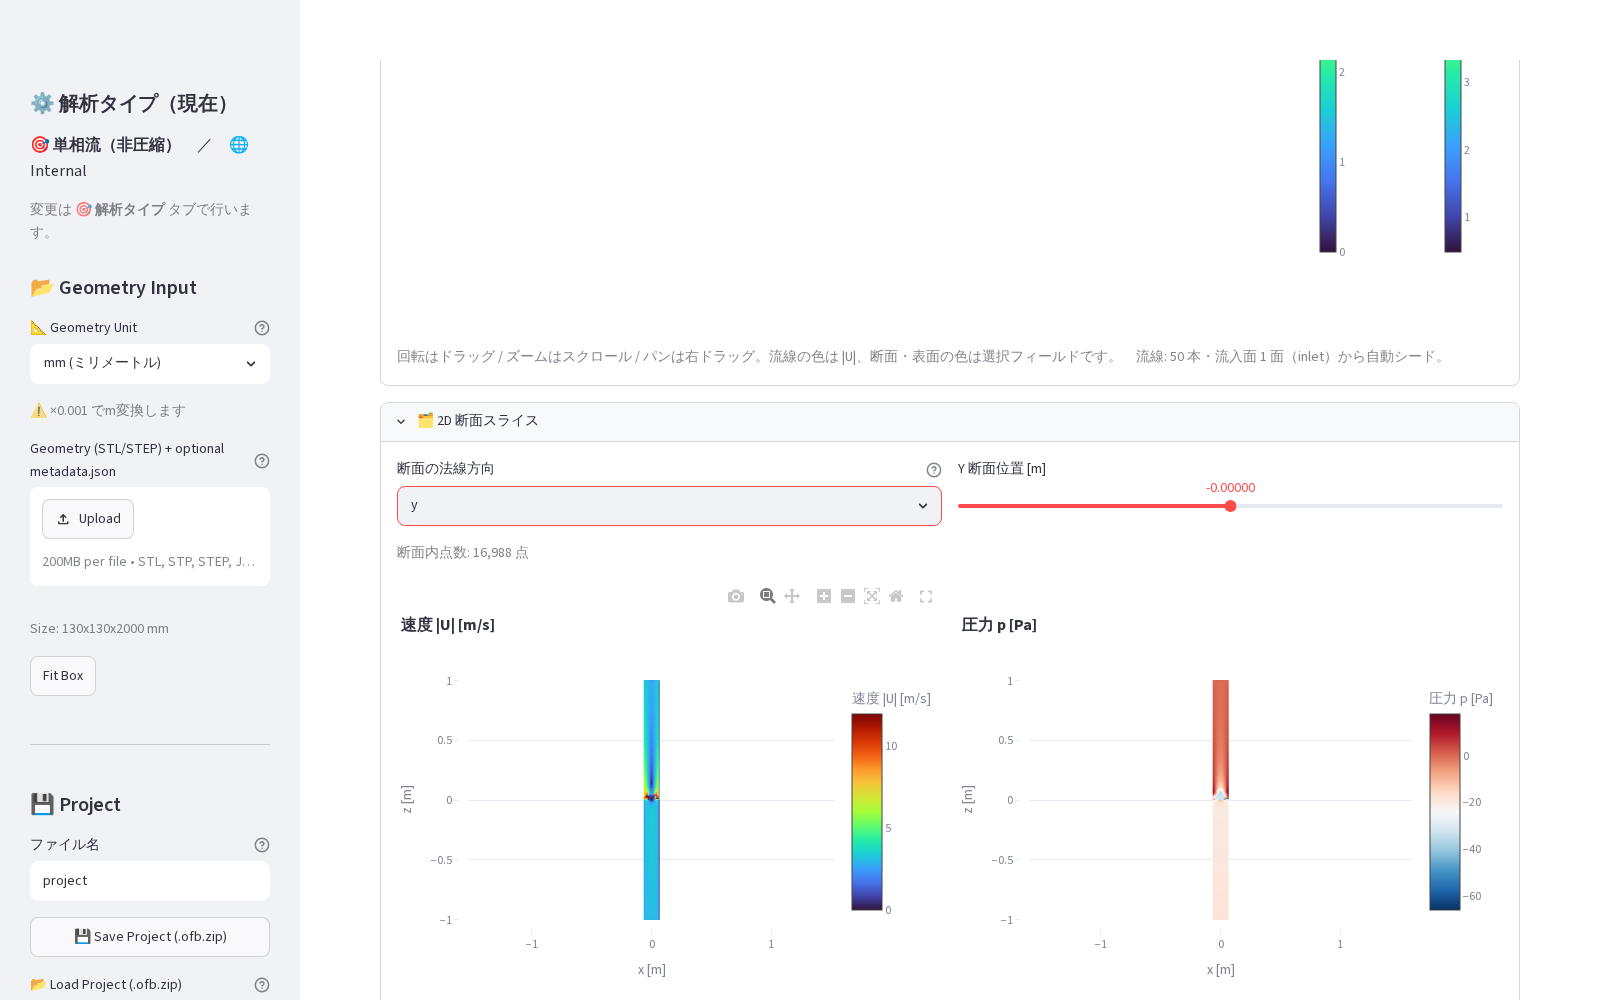Click the Size: 130x130x2000 mm text

point(99,629)
